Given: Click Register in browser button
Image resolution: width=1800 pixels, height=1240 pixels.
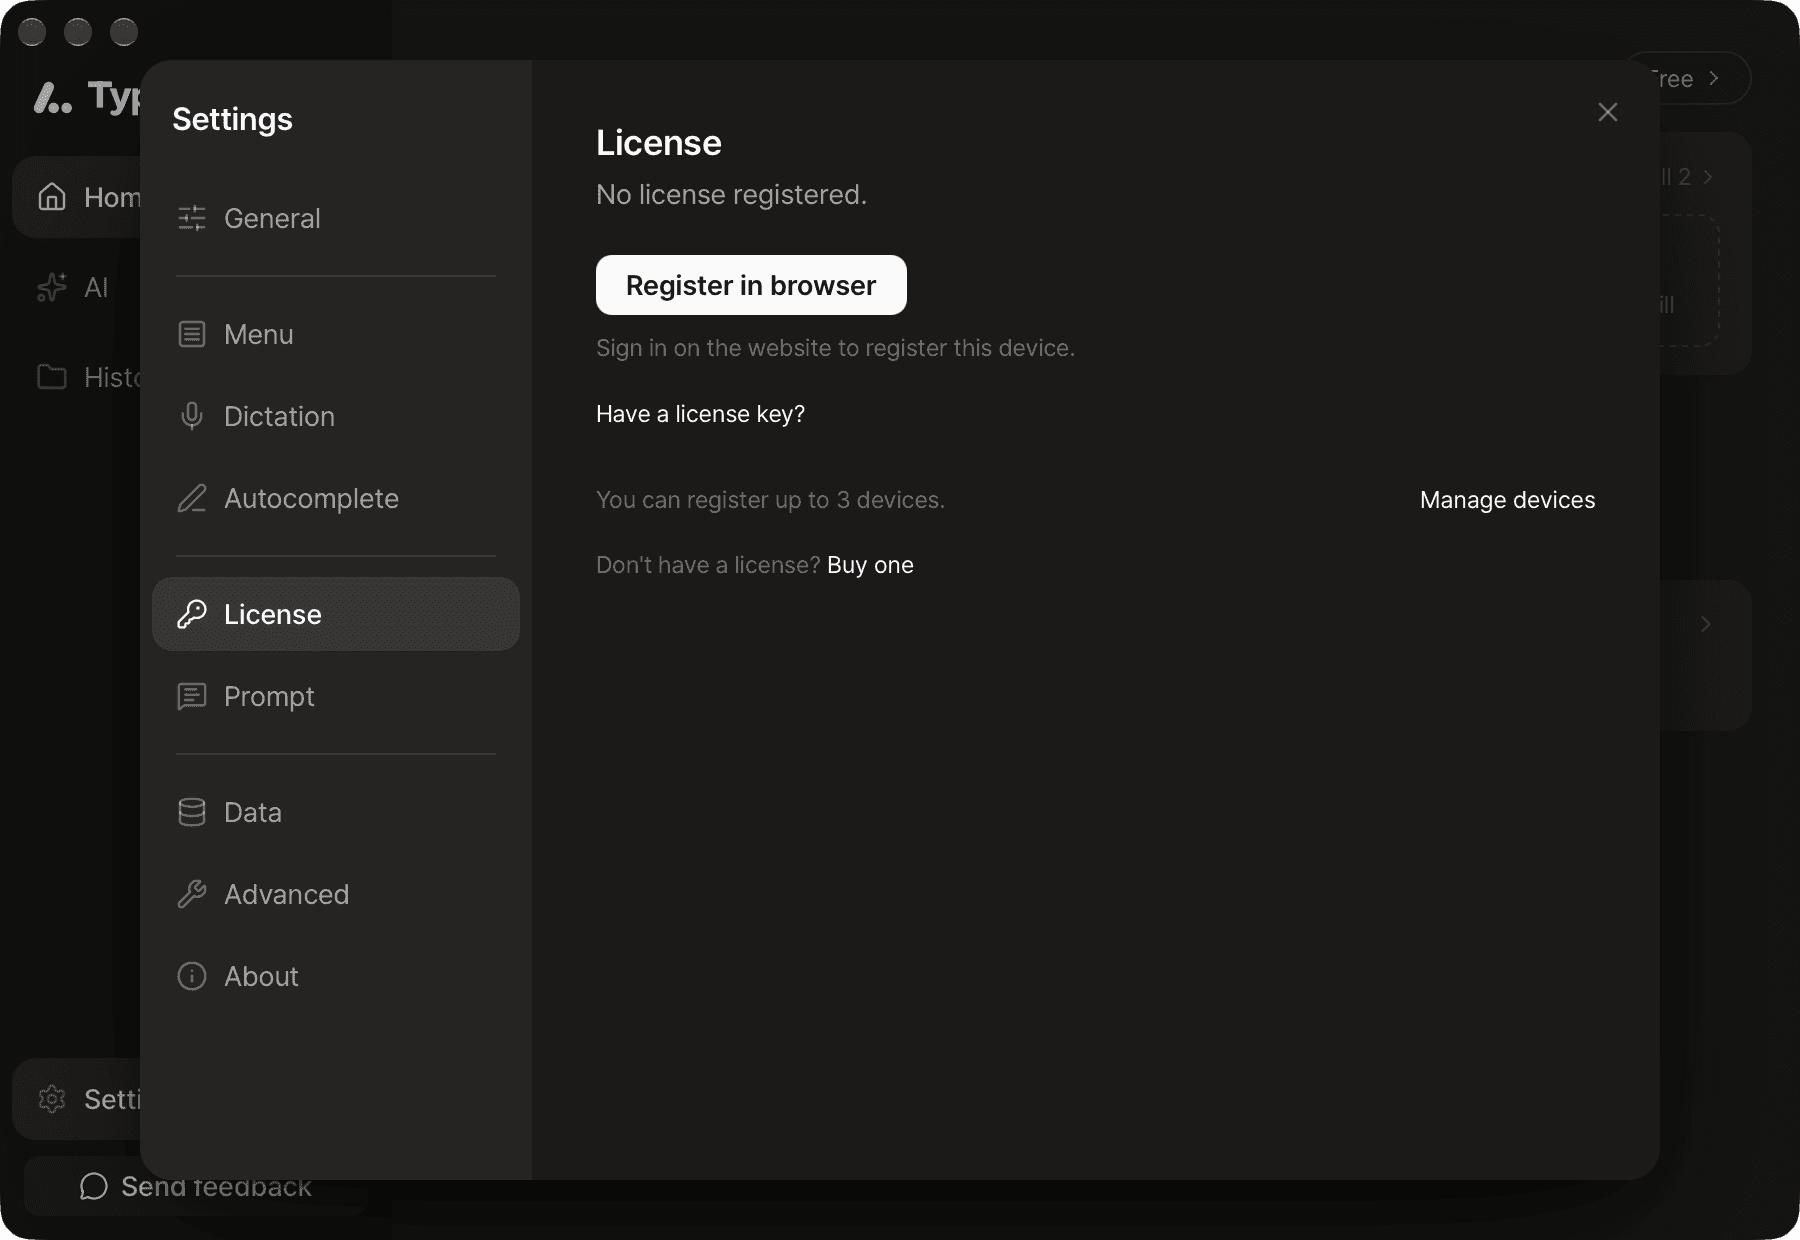Looking at the screenshot, I should click(x=751, y=285).
